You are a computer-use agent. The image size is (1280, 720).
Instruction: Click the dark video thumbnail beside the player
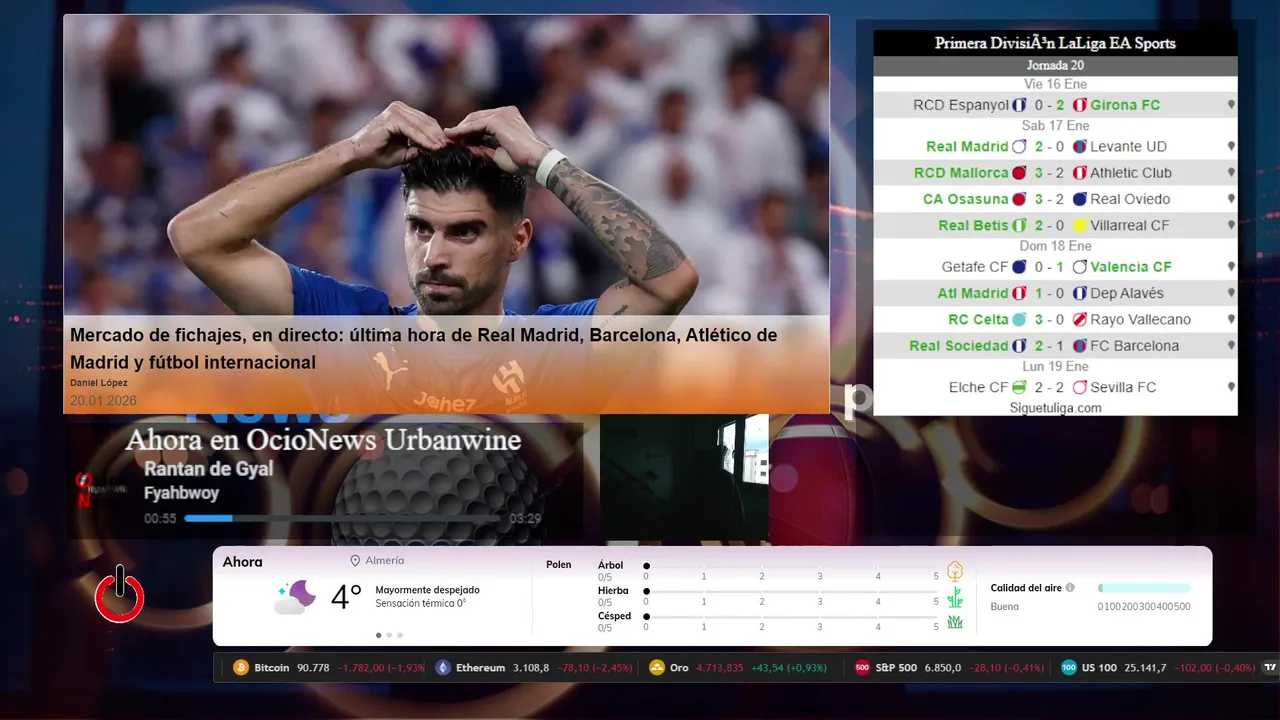click(x=684, y=478)
